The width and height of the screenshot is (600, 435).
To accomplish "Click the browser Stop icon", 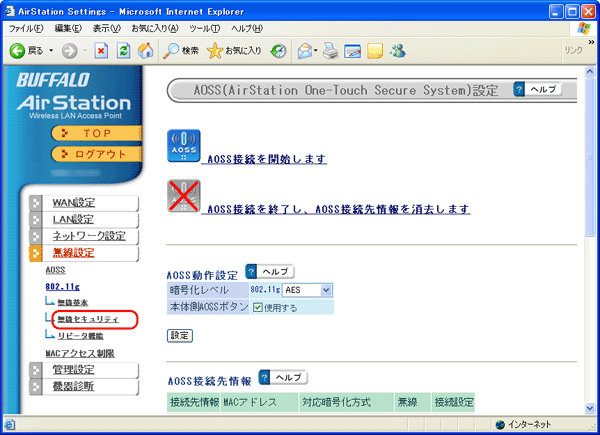I will coord(101,50).
